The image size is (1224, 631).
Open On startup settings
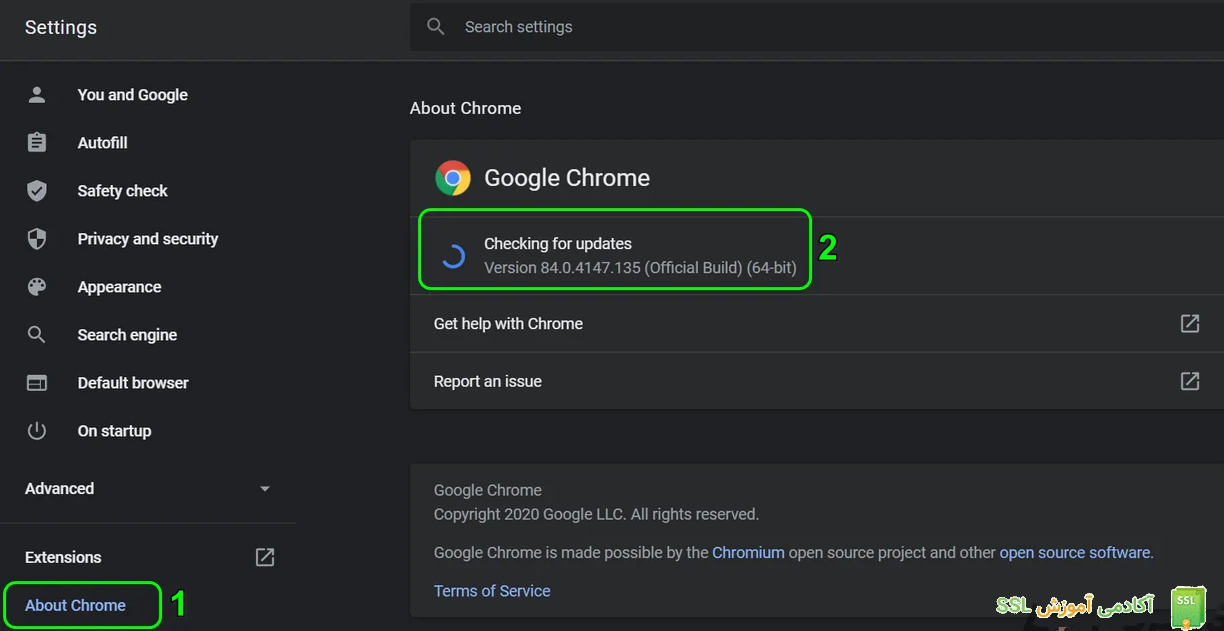[115, 431]
